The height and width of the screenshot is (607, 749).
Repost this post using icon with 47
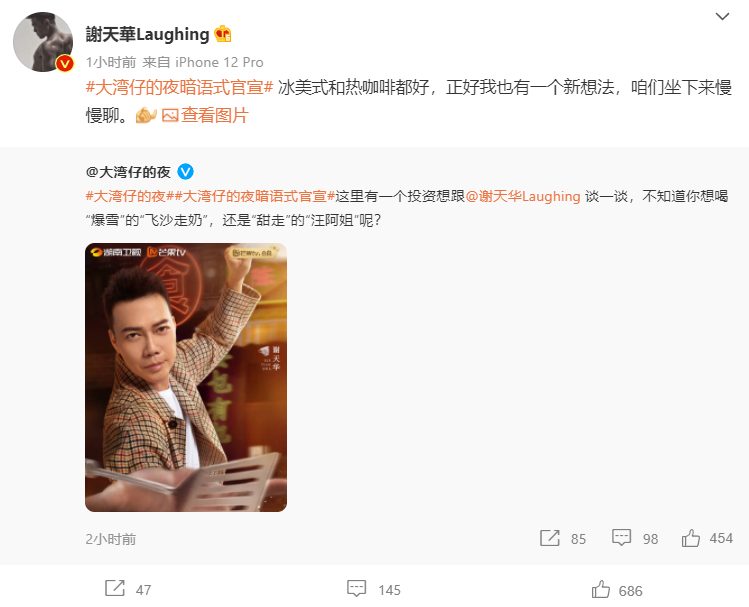[x=115, y=589]
